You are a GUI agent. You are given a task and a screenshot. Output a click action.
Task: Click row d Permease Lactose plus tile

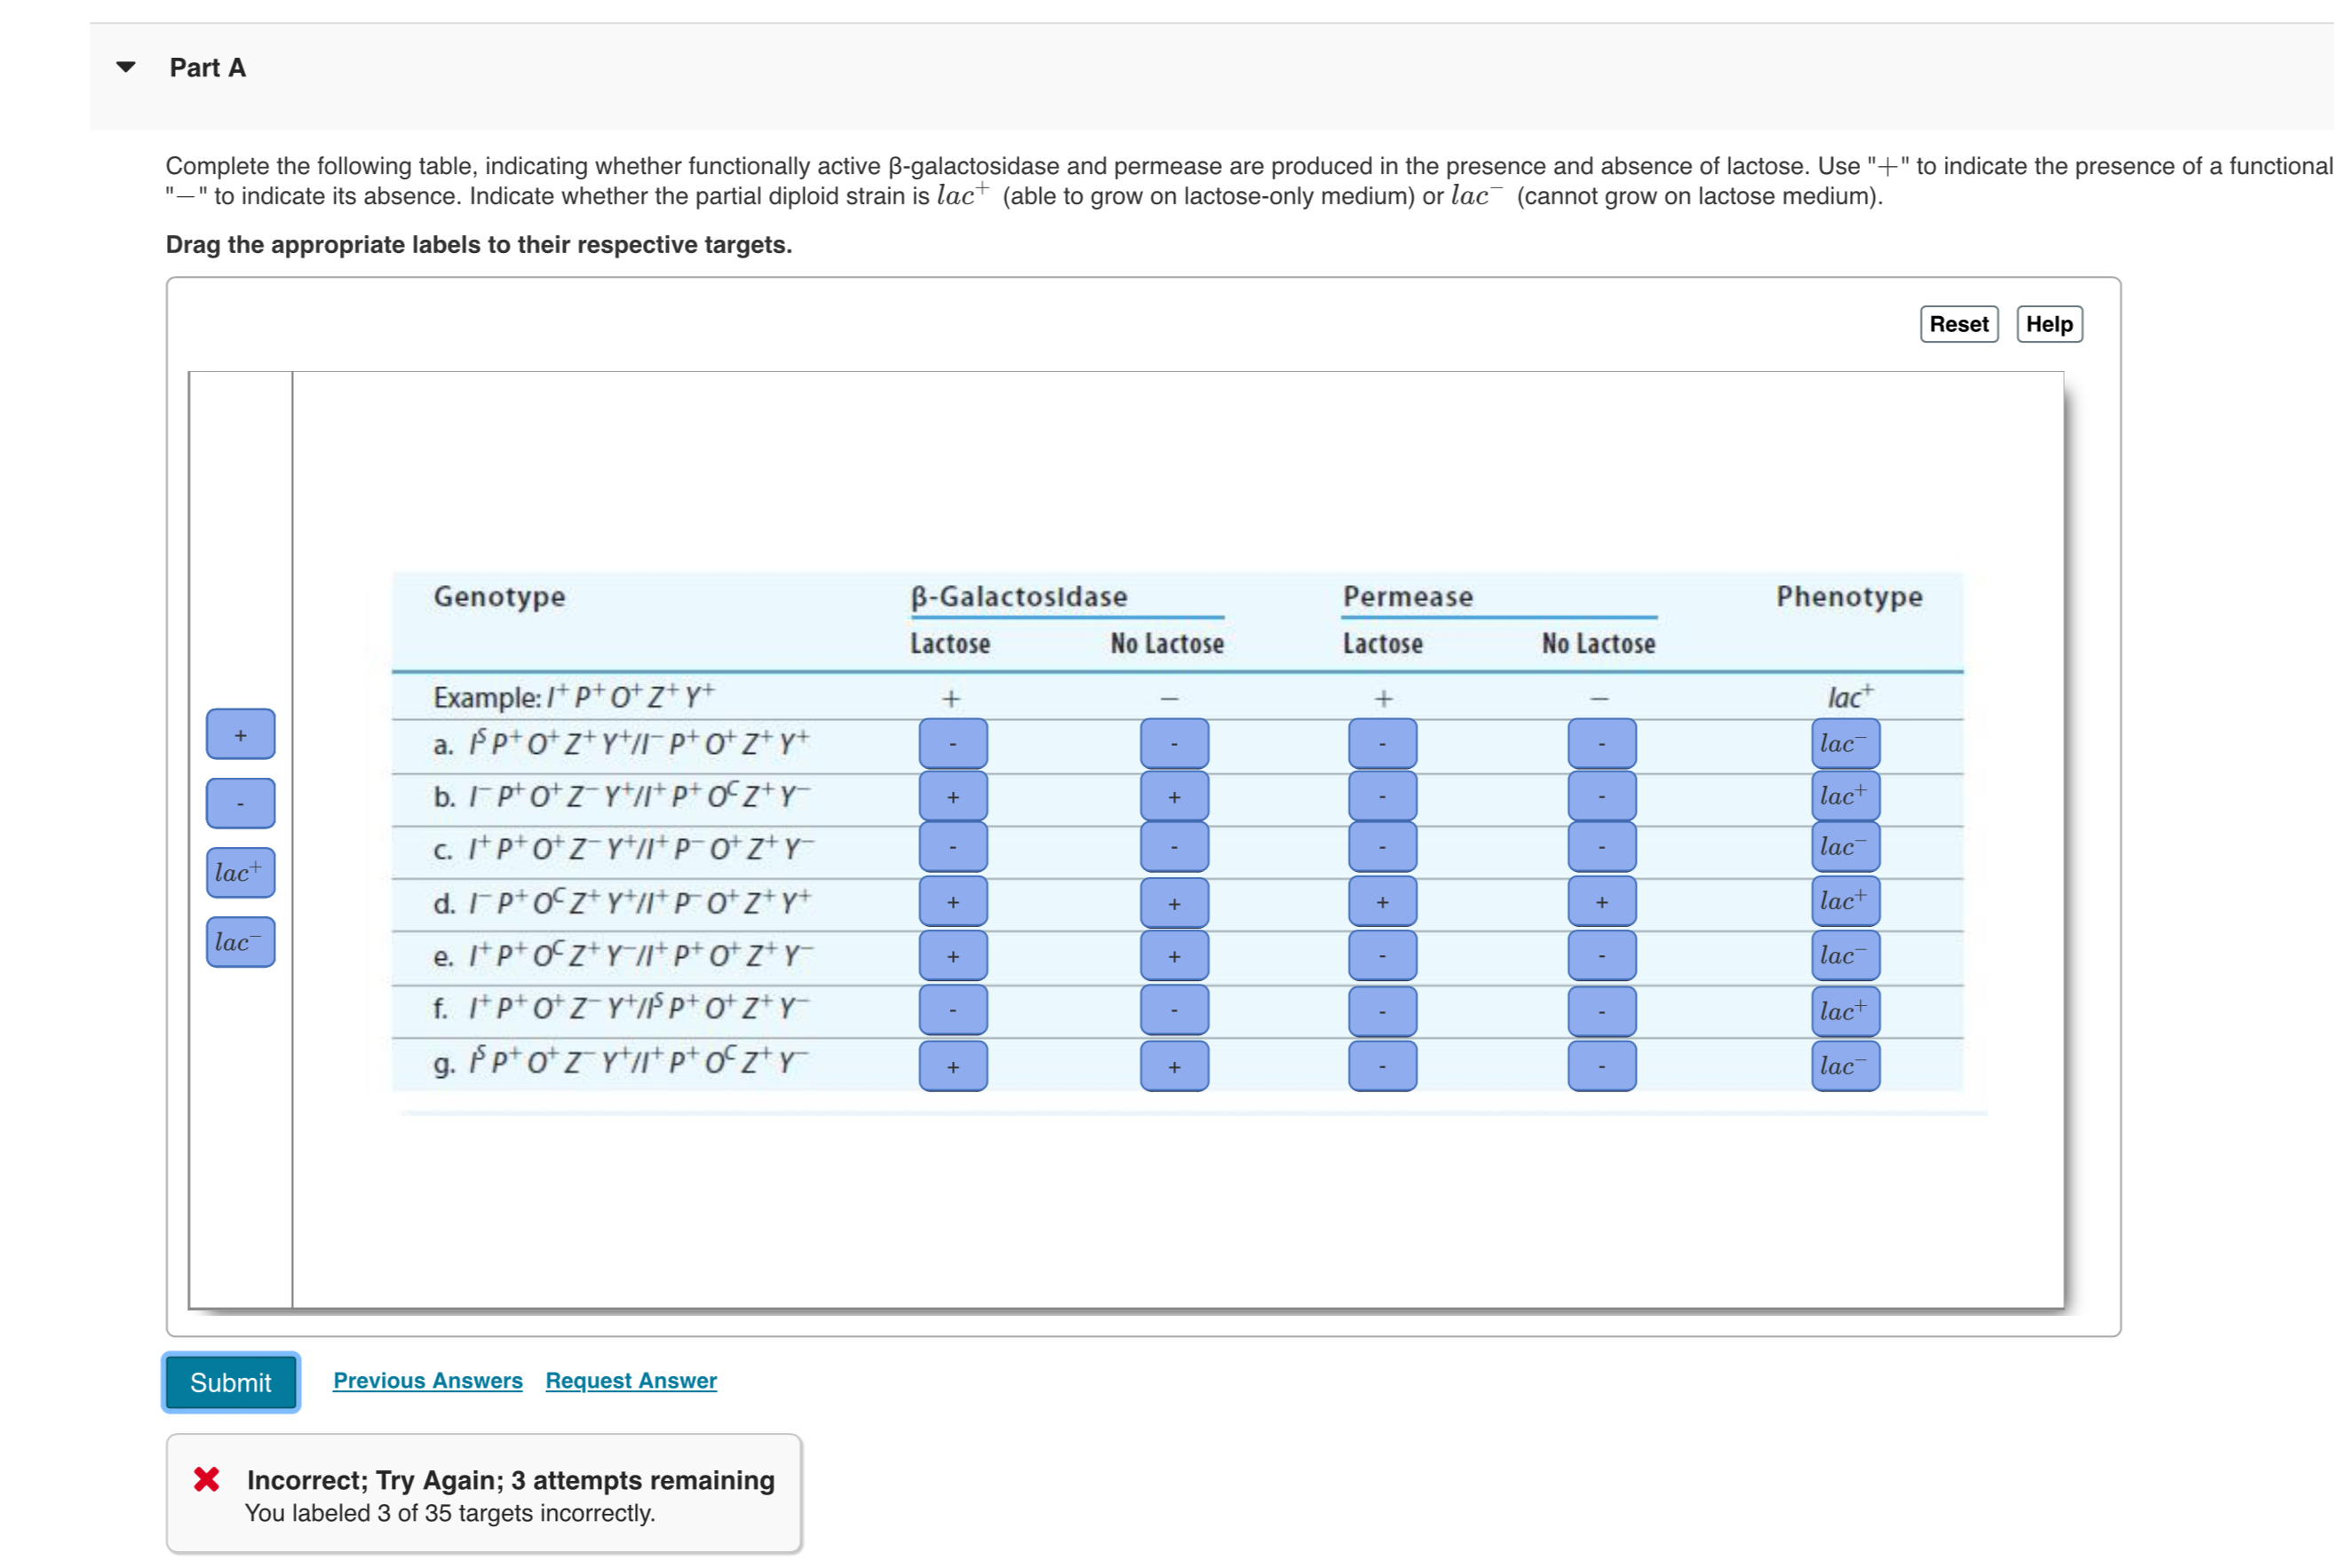pos(1382,902)
